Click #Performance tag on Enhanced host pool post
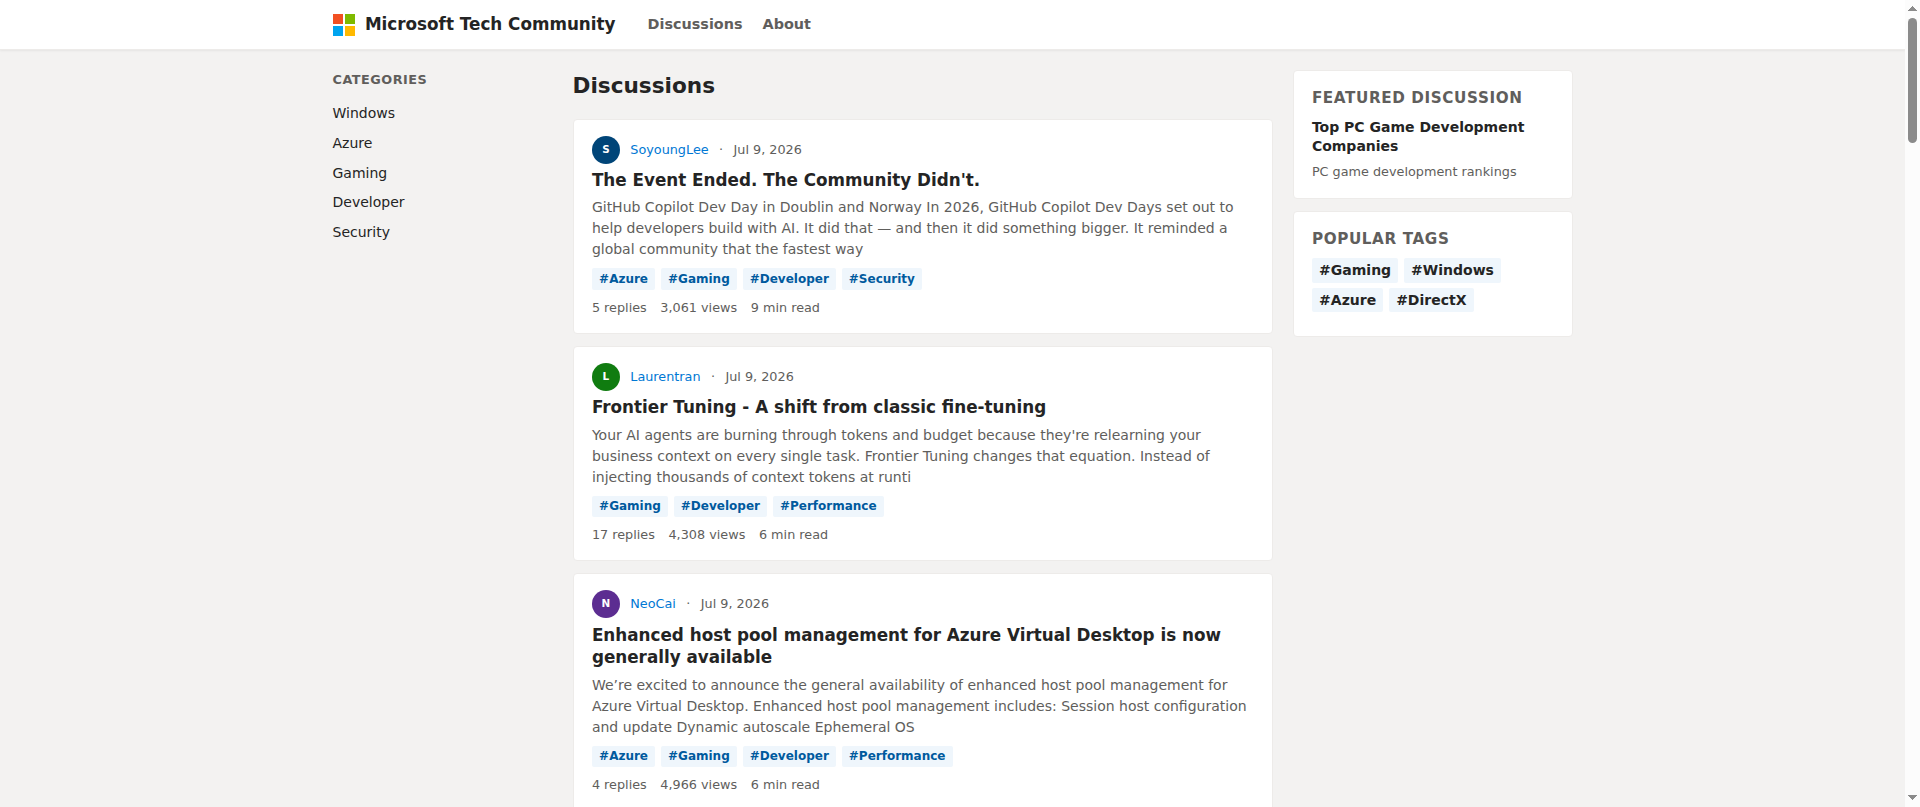 coord(897,756)
